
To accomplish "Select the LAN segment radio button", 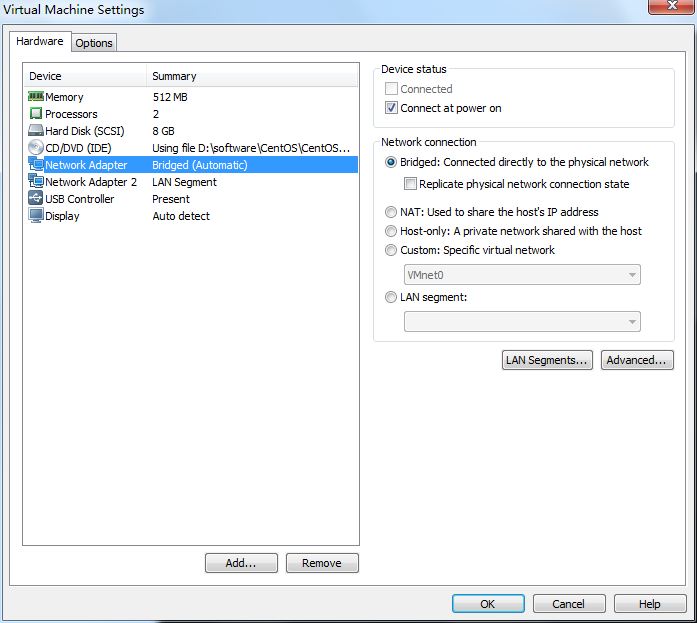I will click(x=391, y=297).
